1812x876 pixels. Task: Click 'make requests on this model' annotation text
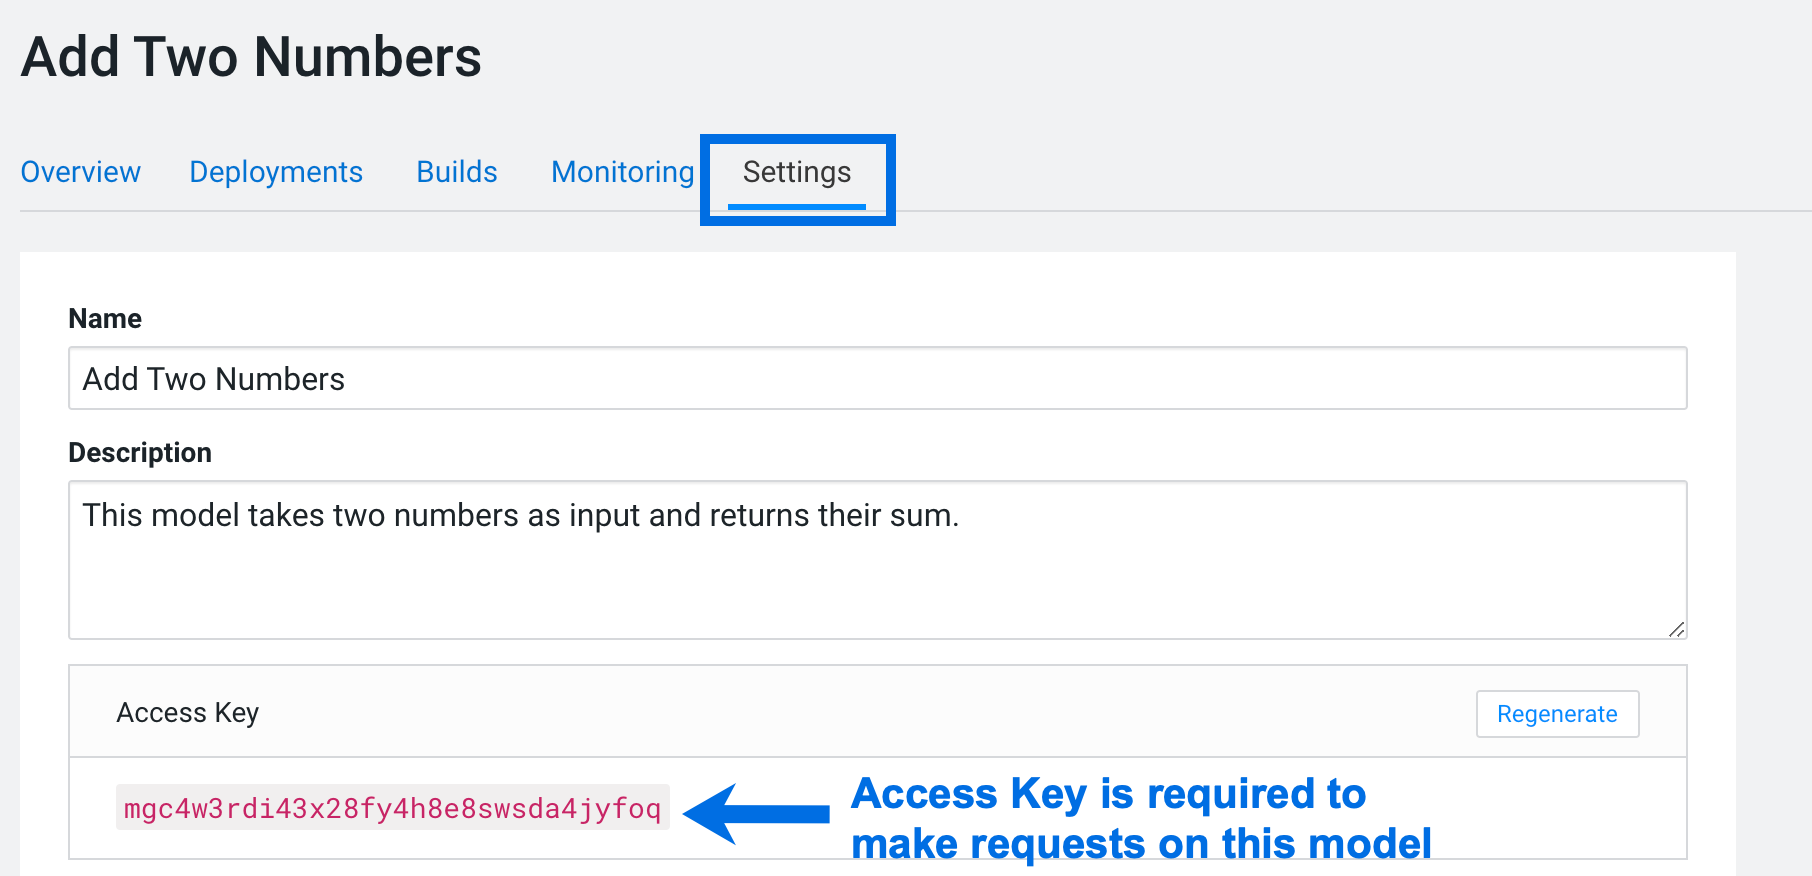[x=1141, y=844]
